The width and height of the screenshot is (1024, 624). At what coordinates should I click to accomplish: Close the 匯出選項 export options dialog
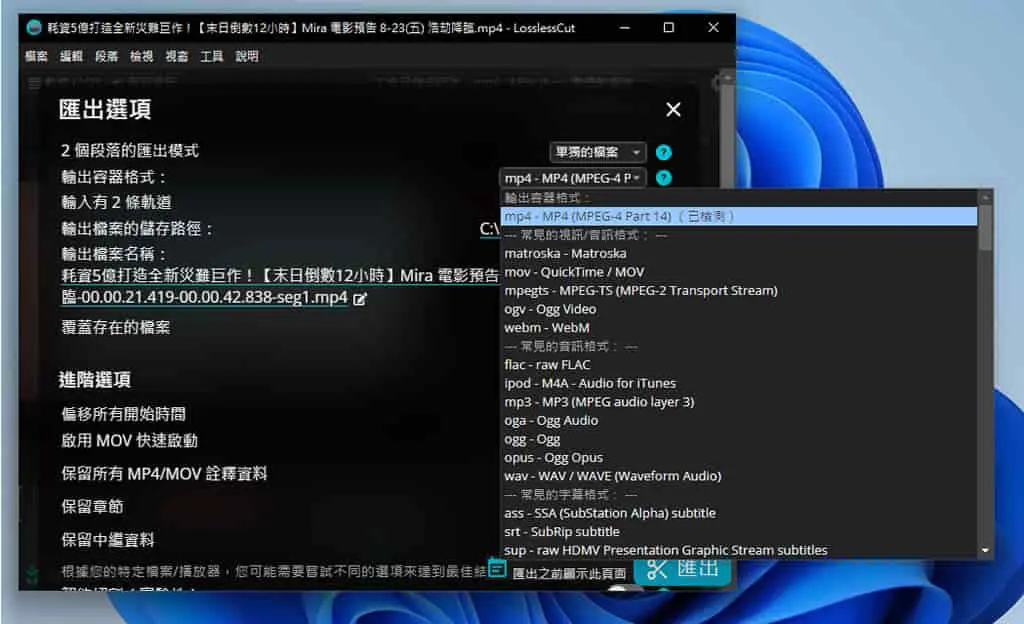point(673,110)
